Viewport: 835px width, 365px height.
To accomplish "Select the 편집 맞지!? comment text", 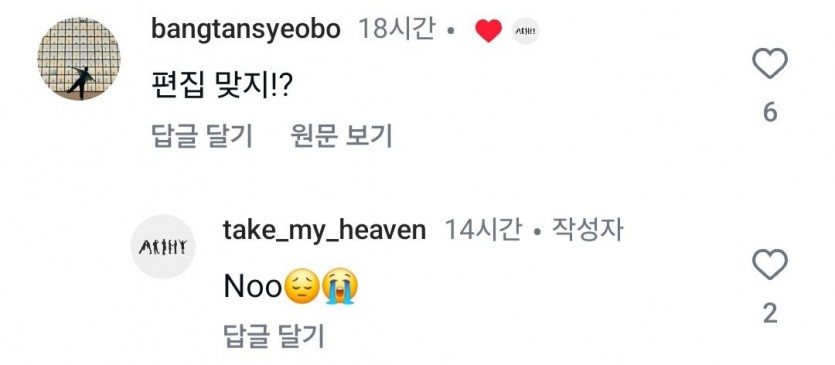I will (220, 85).
